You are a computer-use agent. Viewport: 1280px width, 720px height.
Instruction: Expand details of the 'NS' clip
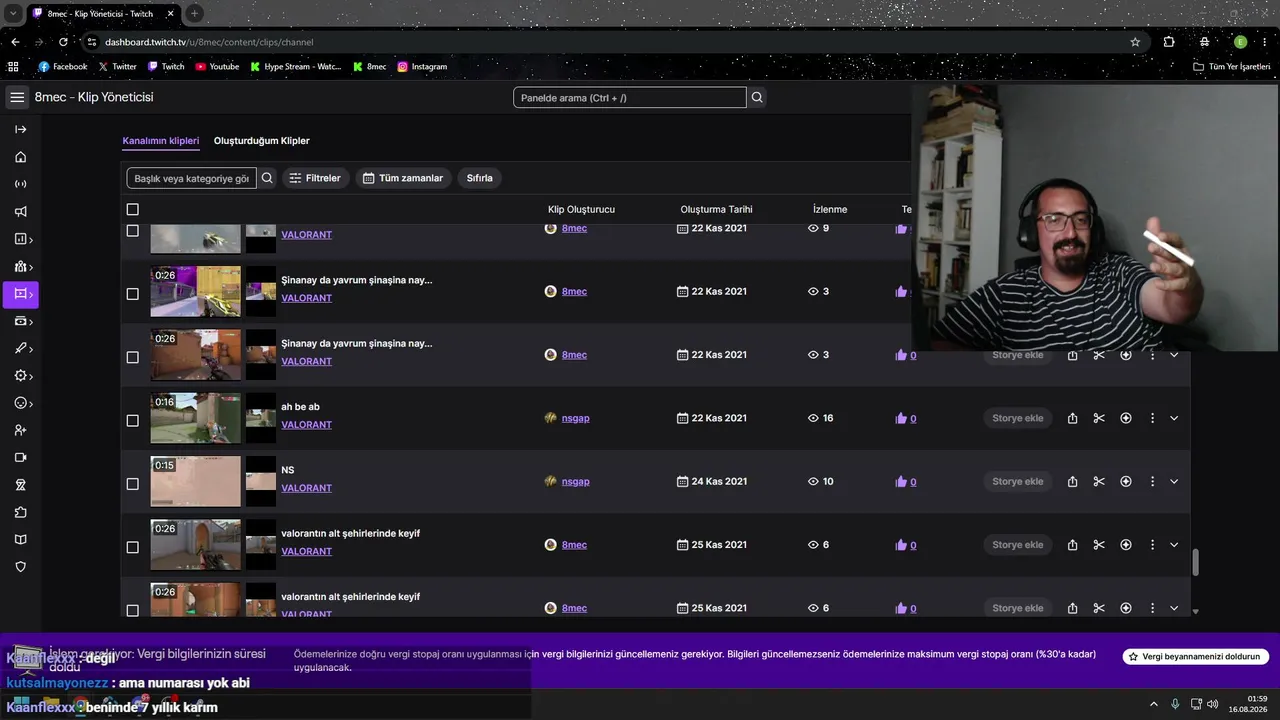[1174, 482]
